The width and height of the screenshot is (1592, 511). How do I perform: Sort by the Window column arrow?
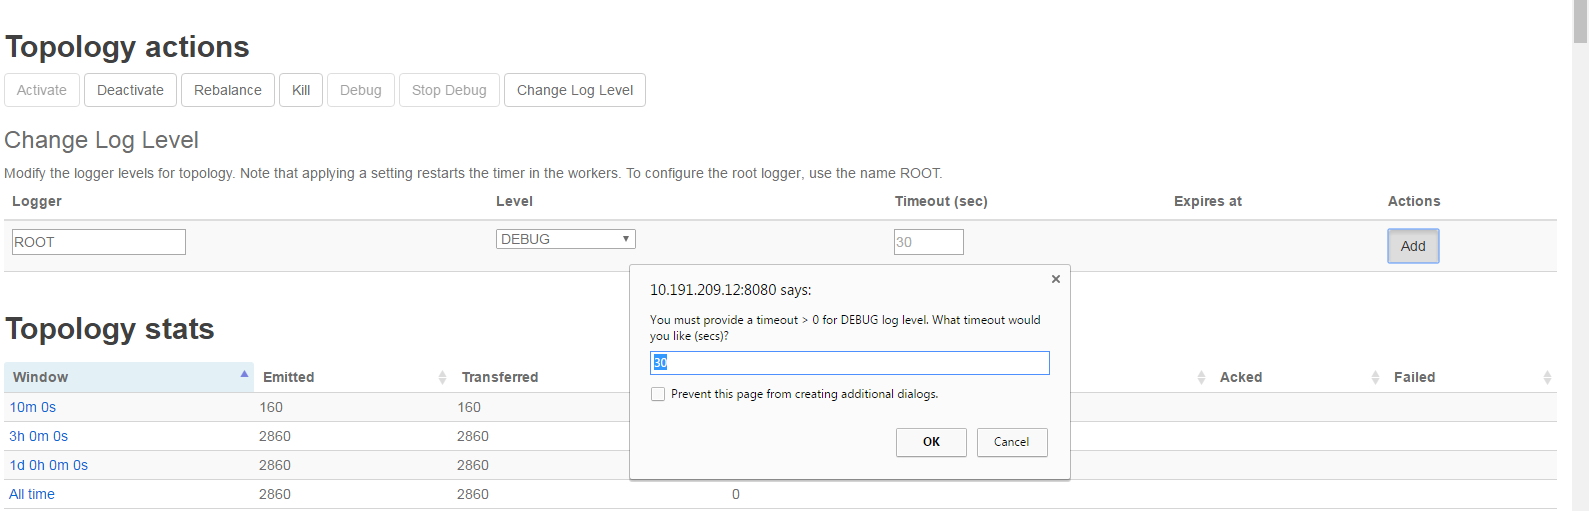point(244,375)
